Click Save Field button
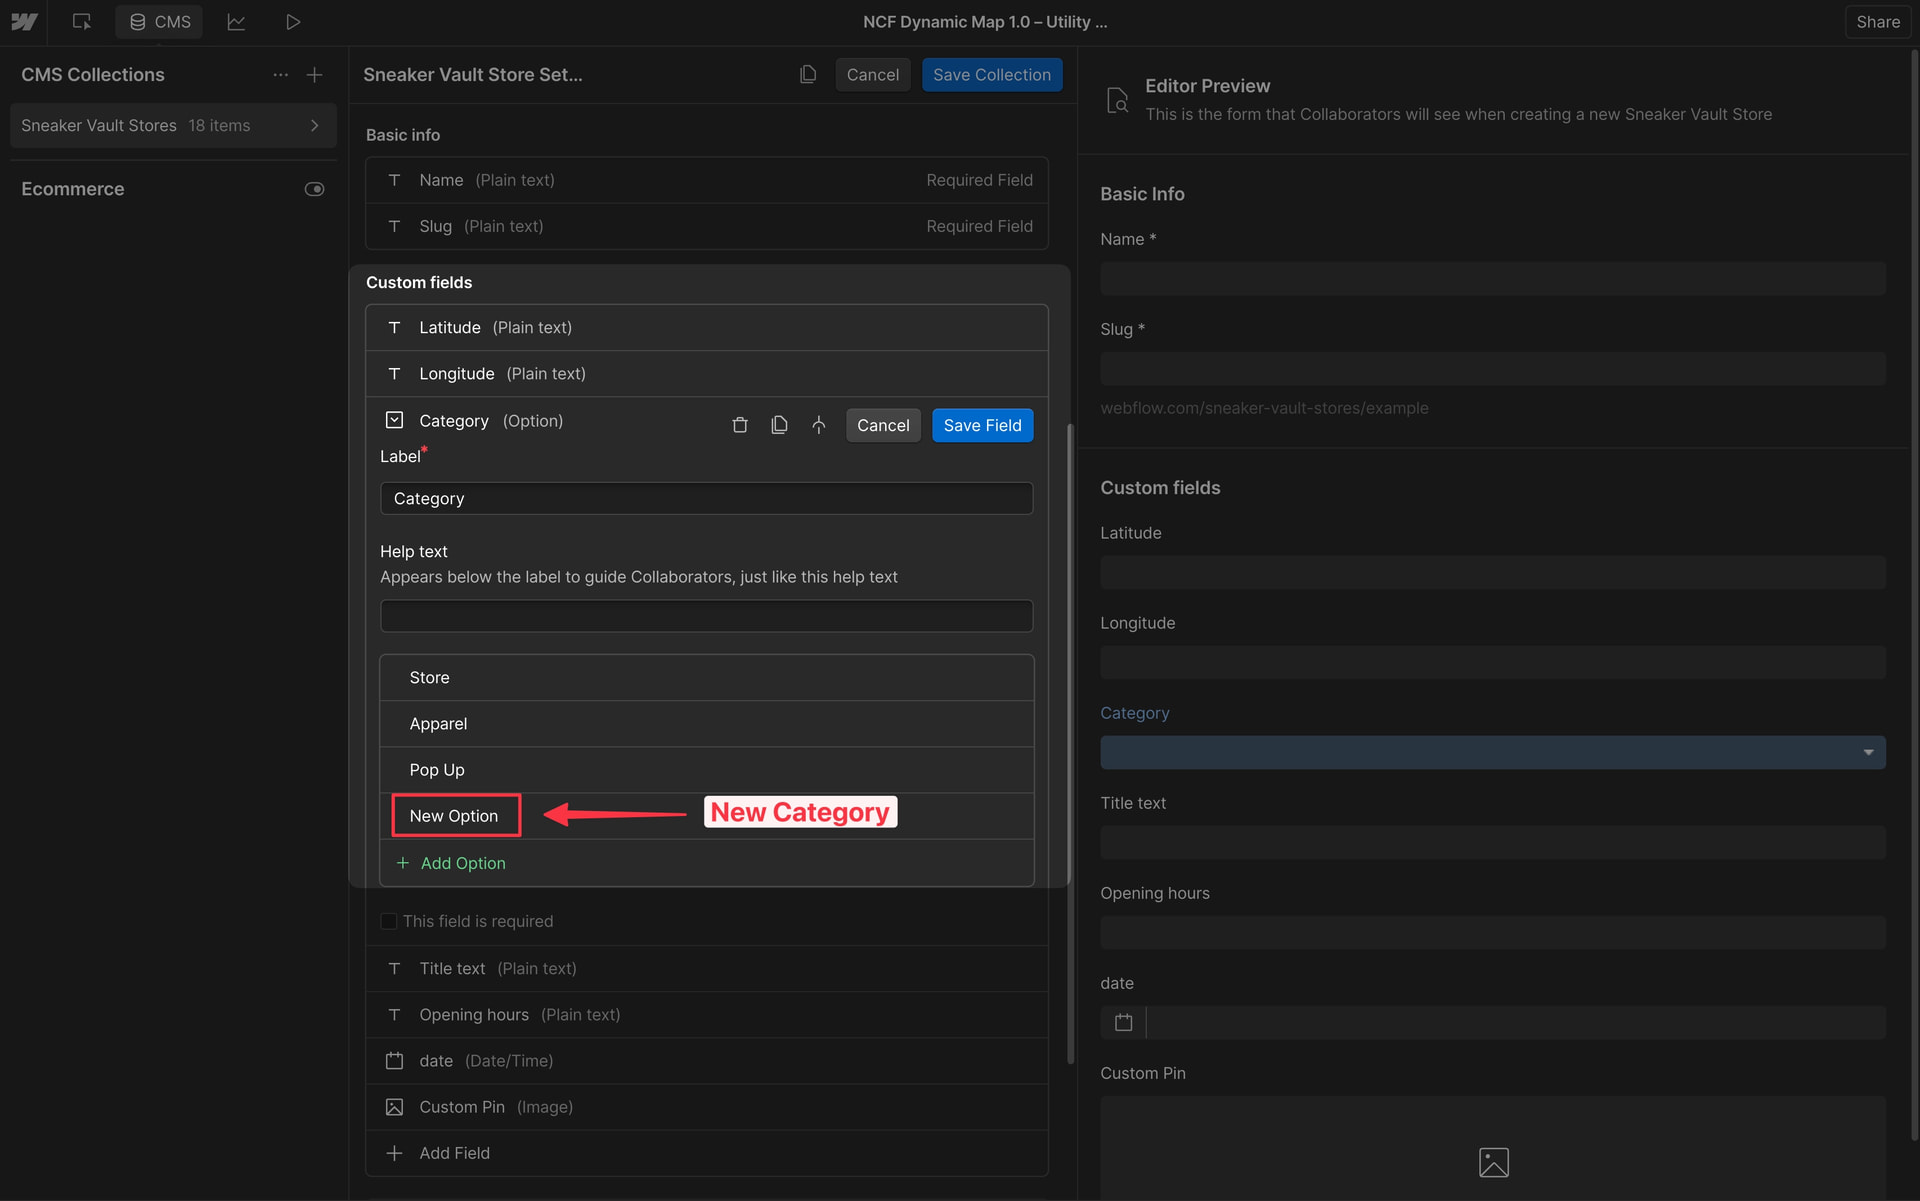This screenshot has height=1201, width=1920. 983,425
